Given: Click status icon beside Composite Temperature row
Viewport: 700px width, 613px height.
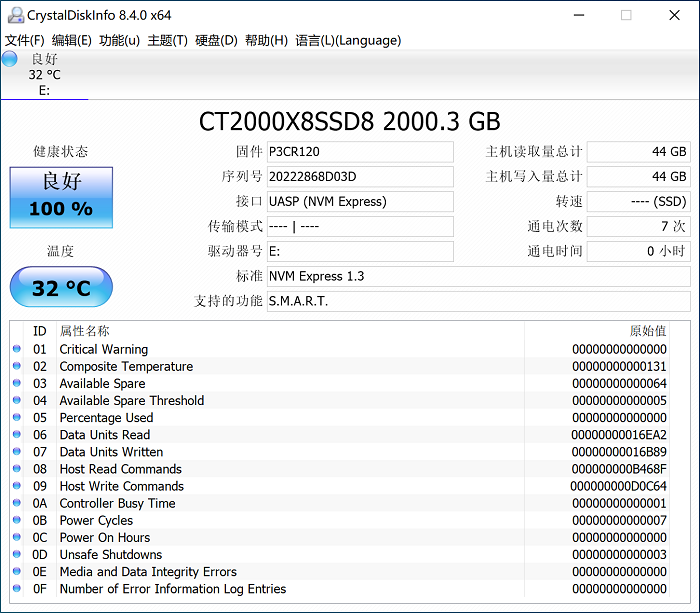Looking at the screenshot, I should pyautogui.click(x=17, y=366).
